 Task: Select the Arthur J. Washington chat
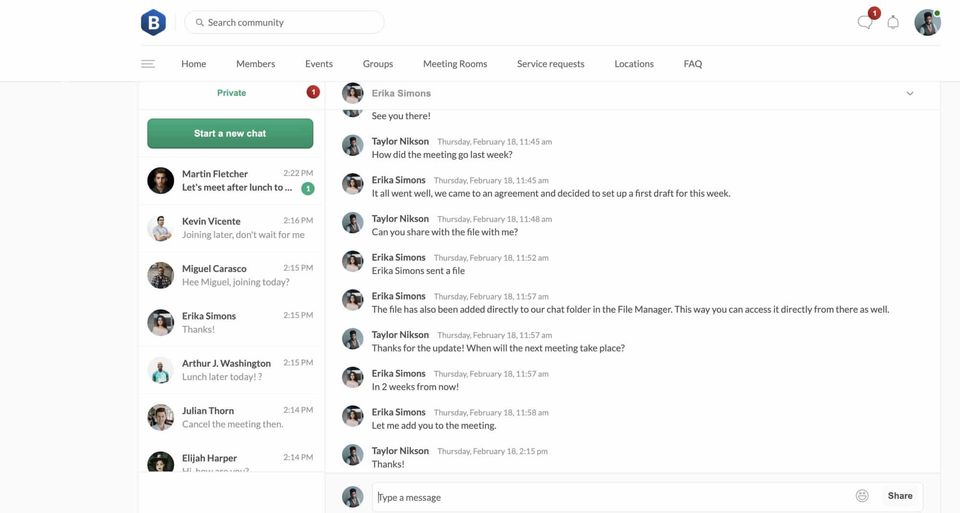click(231, 370)
